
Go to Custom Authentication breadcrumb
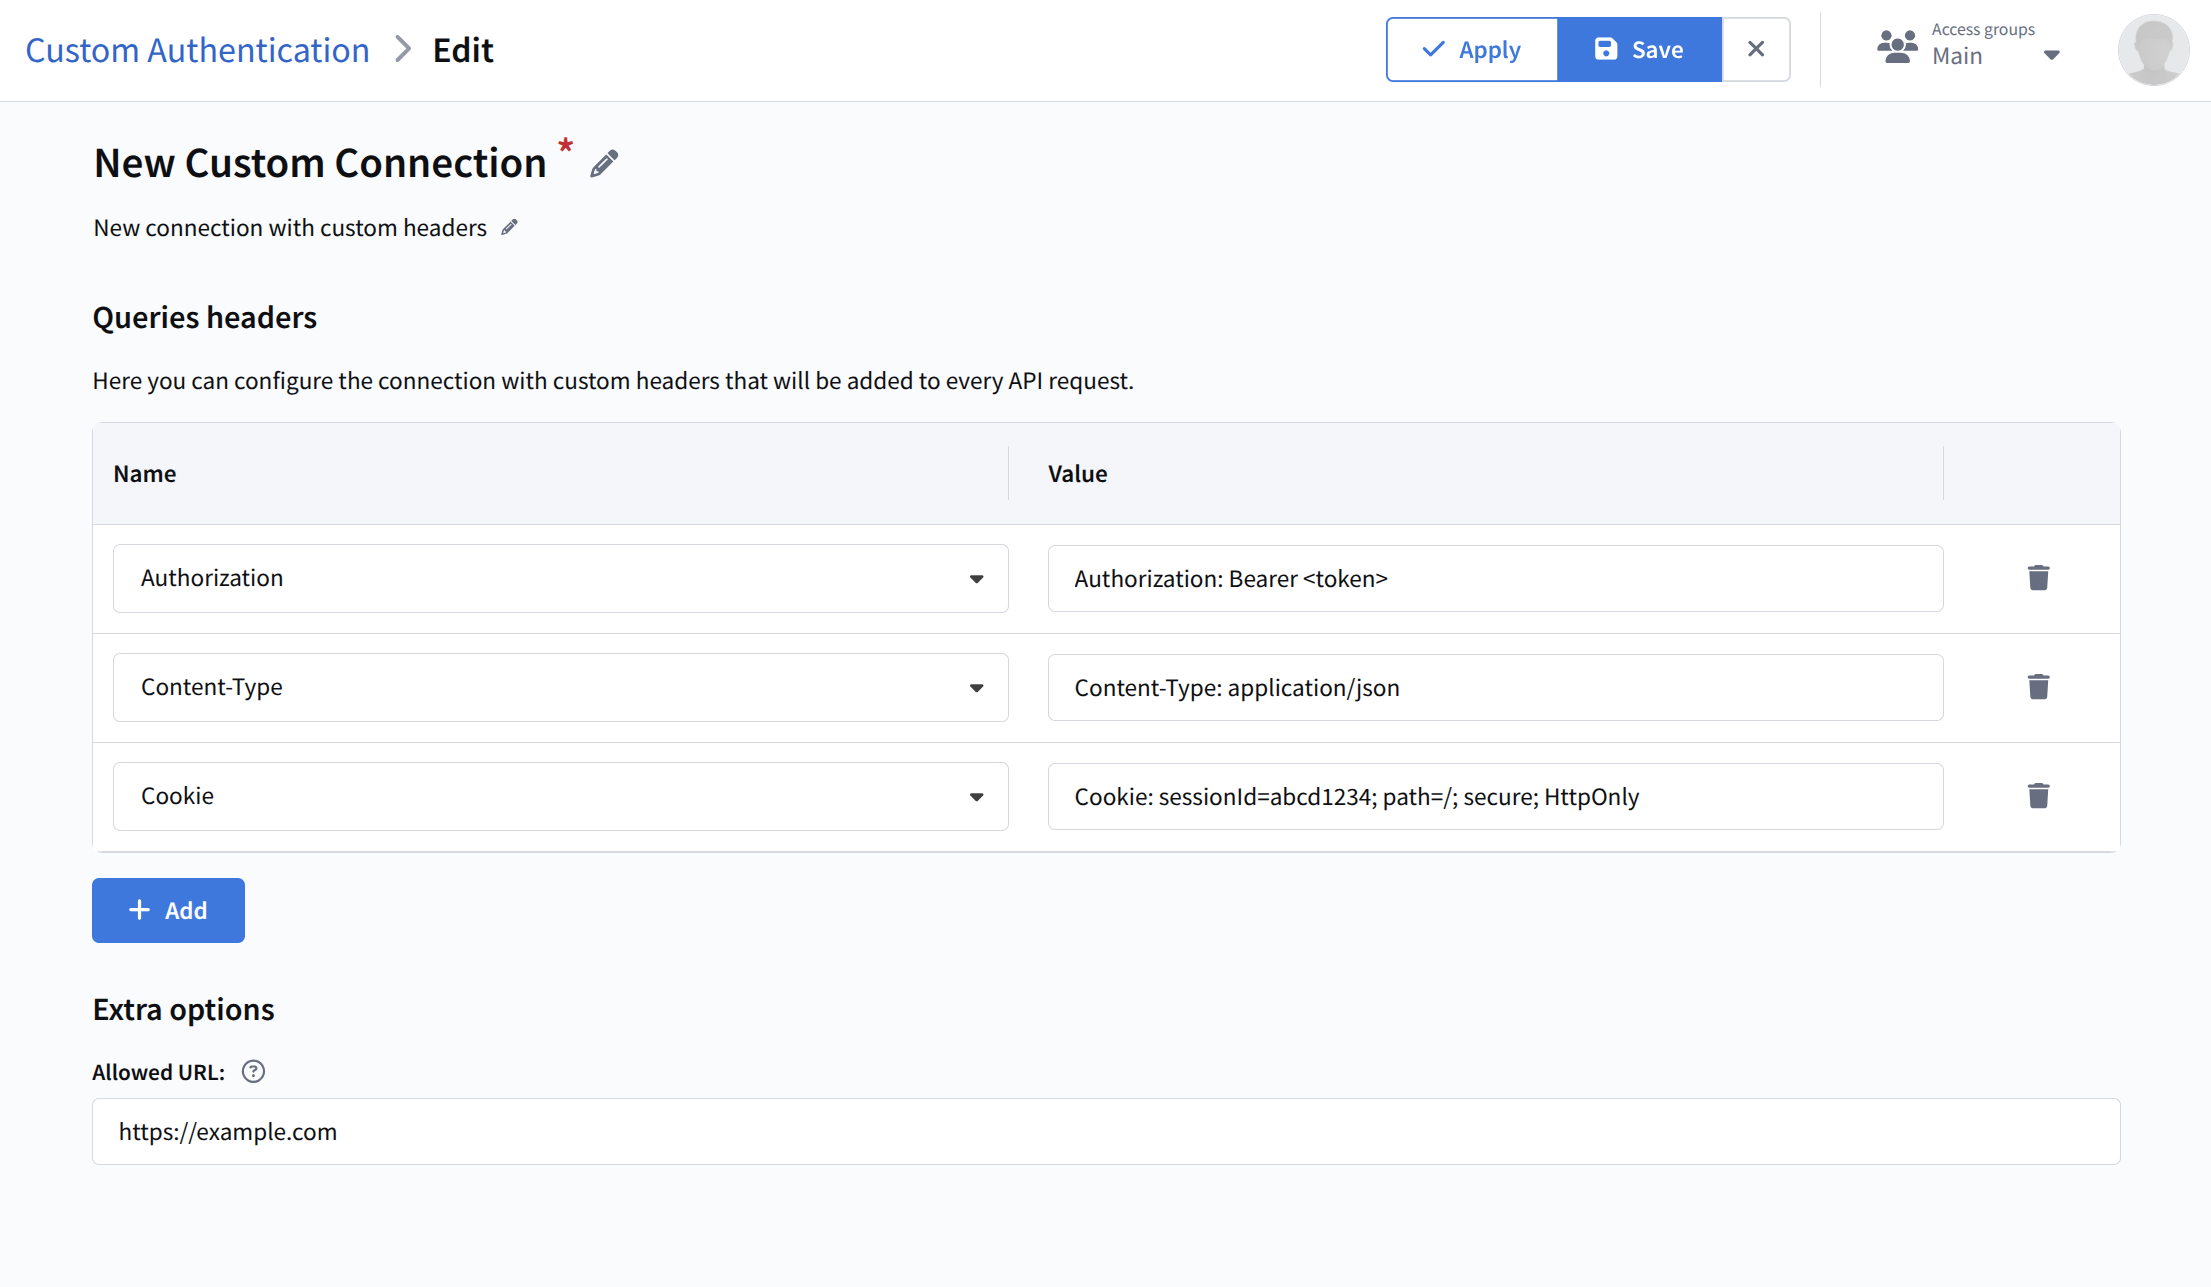pyautogui.click(x=197, y=50)
